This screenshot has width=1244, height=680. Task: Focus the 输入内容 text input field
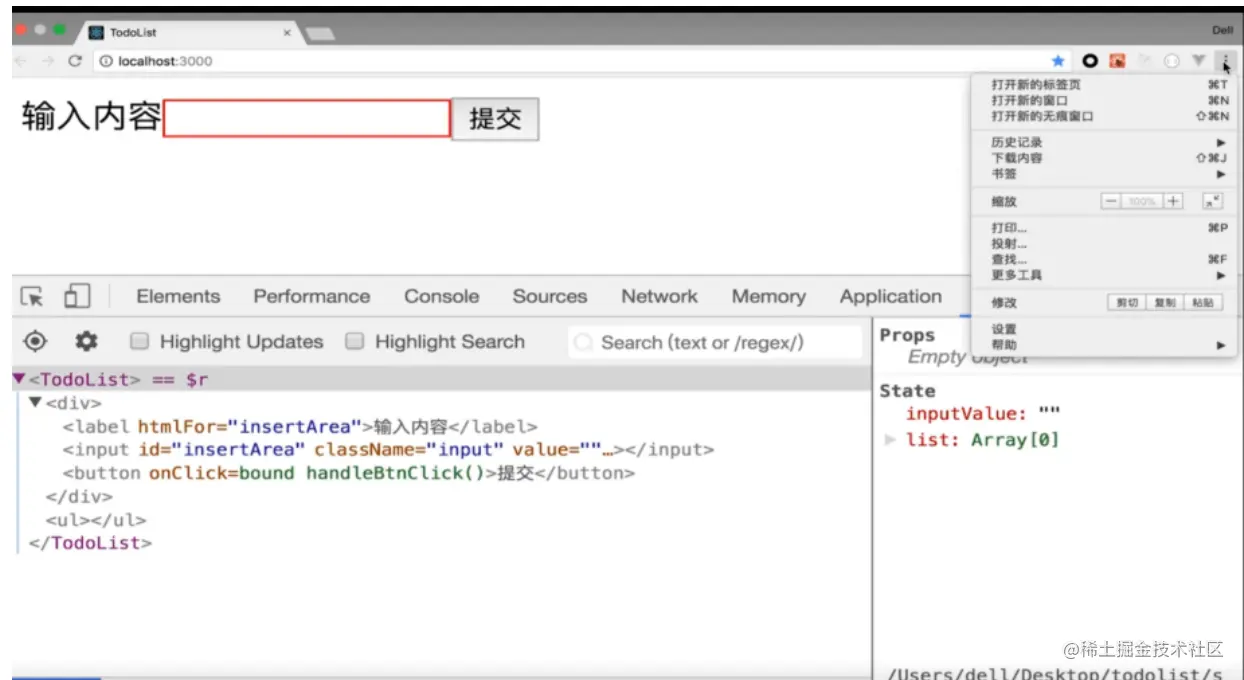(x=307, y=119)
